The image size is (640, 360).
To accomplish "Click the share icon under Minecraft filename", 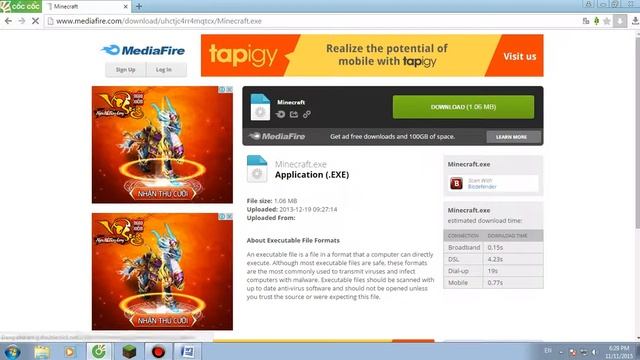I will 294,114.
